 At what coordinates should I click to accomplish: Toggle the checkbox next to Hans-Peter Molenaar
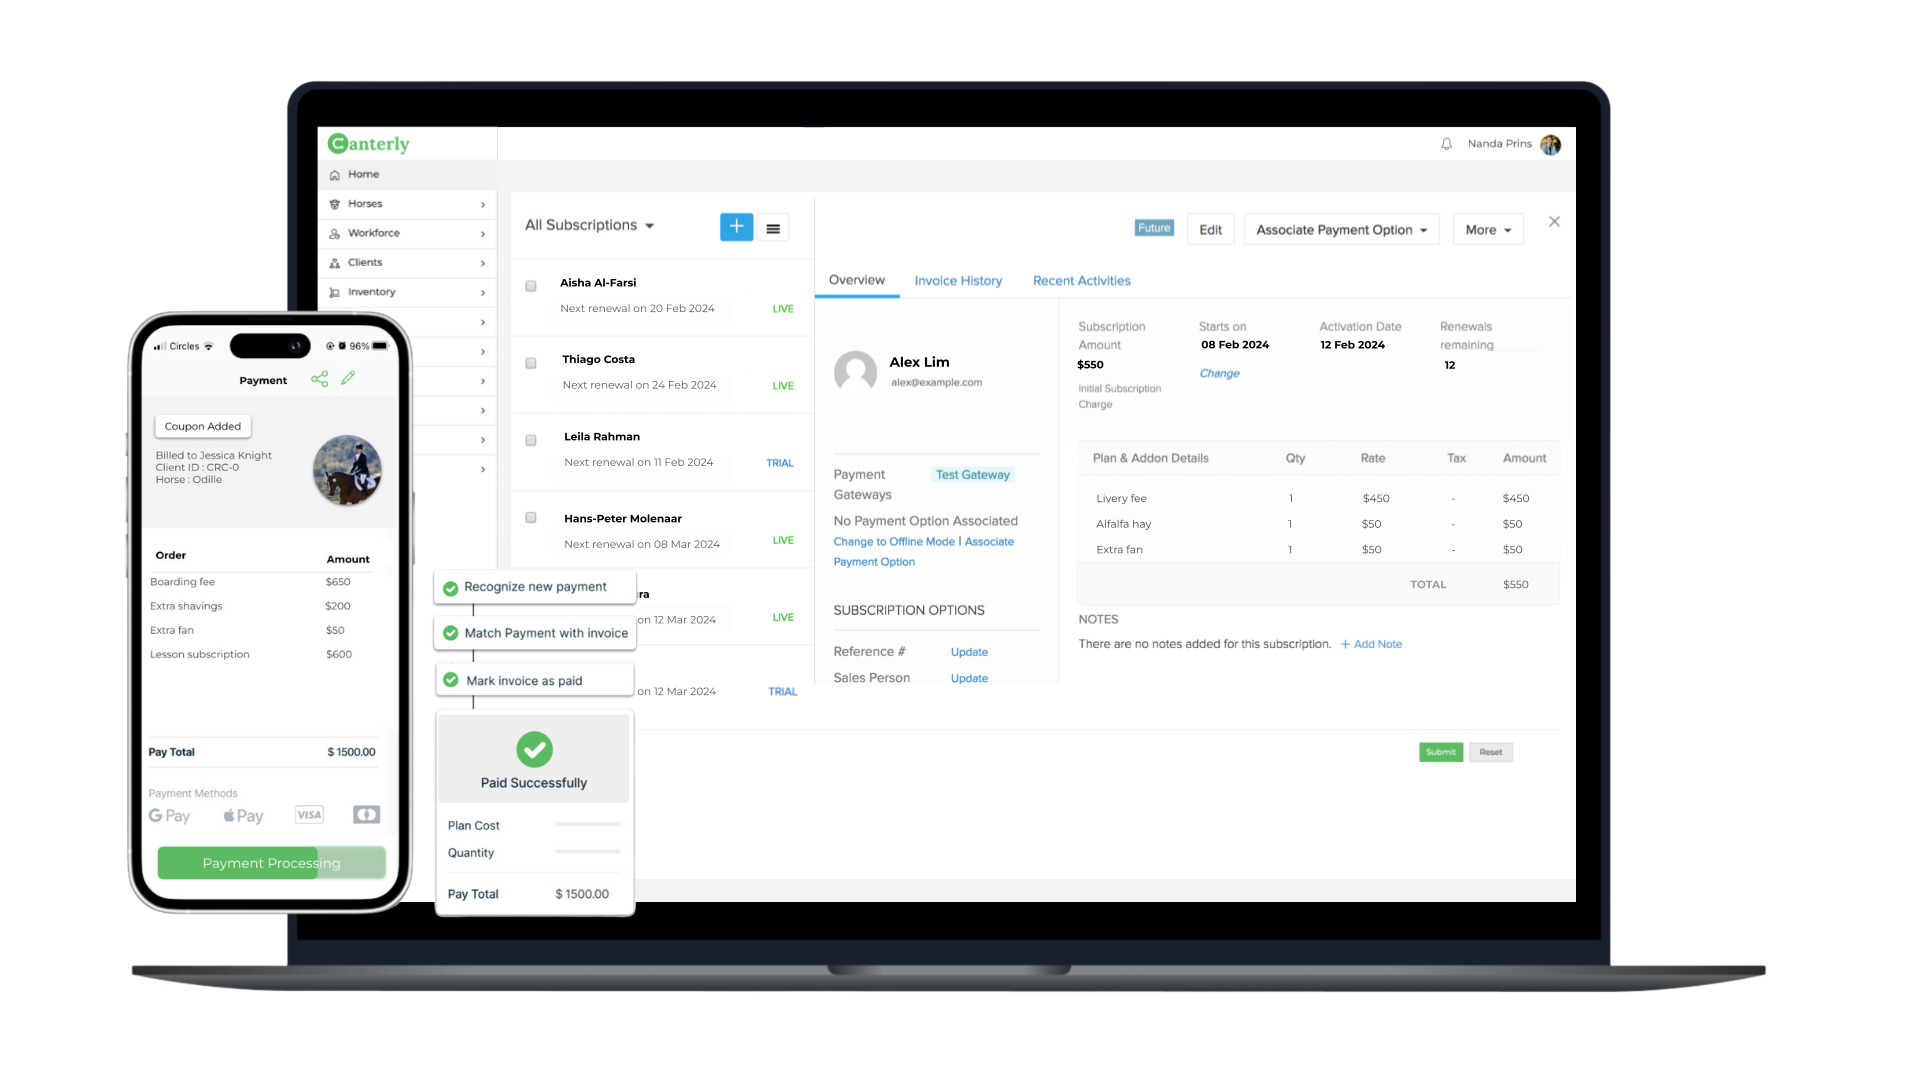point(533,516)
